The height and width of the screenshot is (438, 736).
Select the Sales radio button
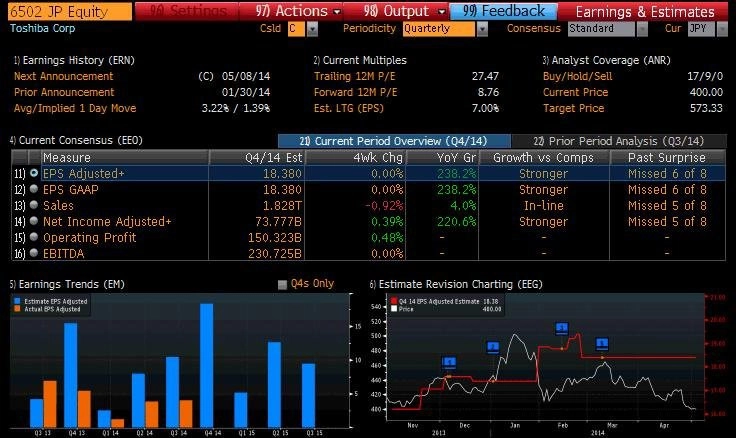point(34,205)
